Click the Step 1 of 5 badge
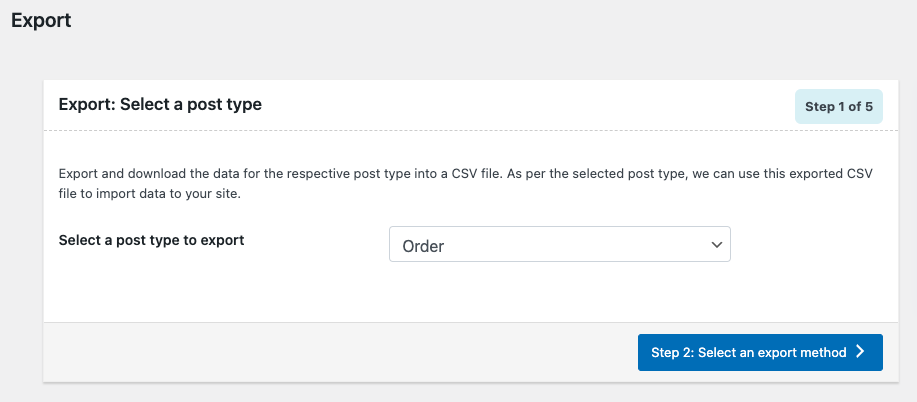The width and height of the screenshot is (917, 402). point(838,106)
